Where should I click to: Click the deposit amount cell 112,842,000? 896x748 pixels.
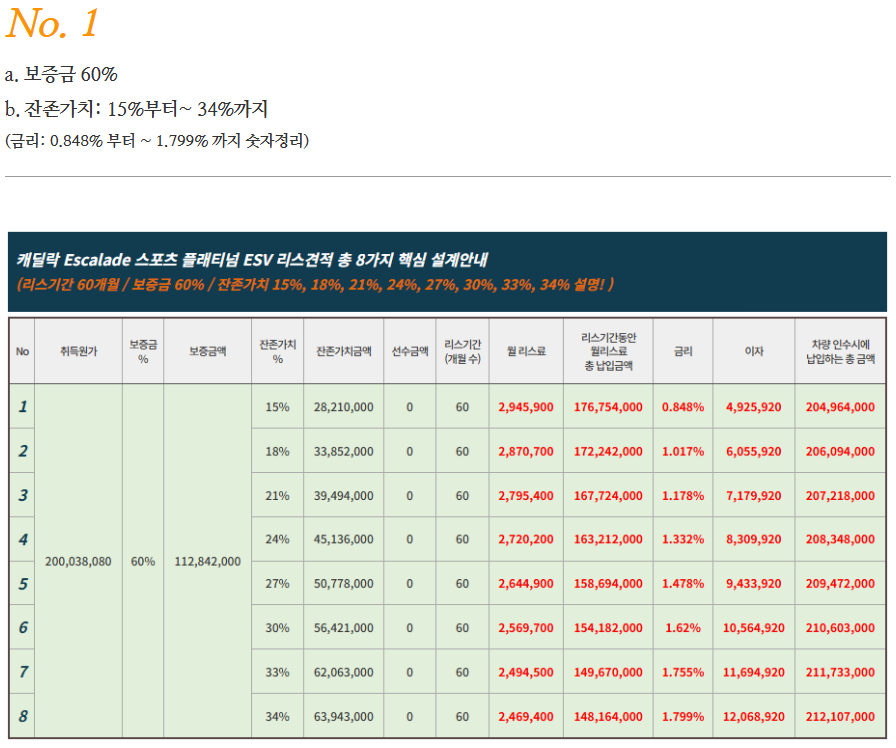pos(207,562)
